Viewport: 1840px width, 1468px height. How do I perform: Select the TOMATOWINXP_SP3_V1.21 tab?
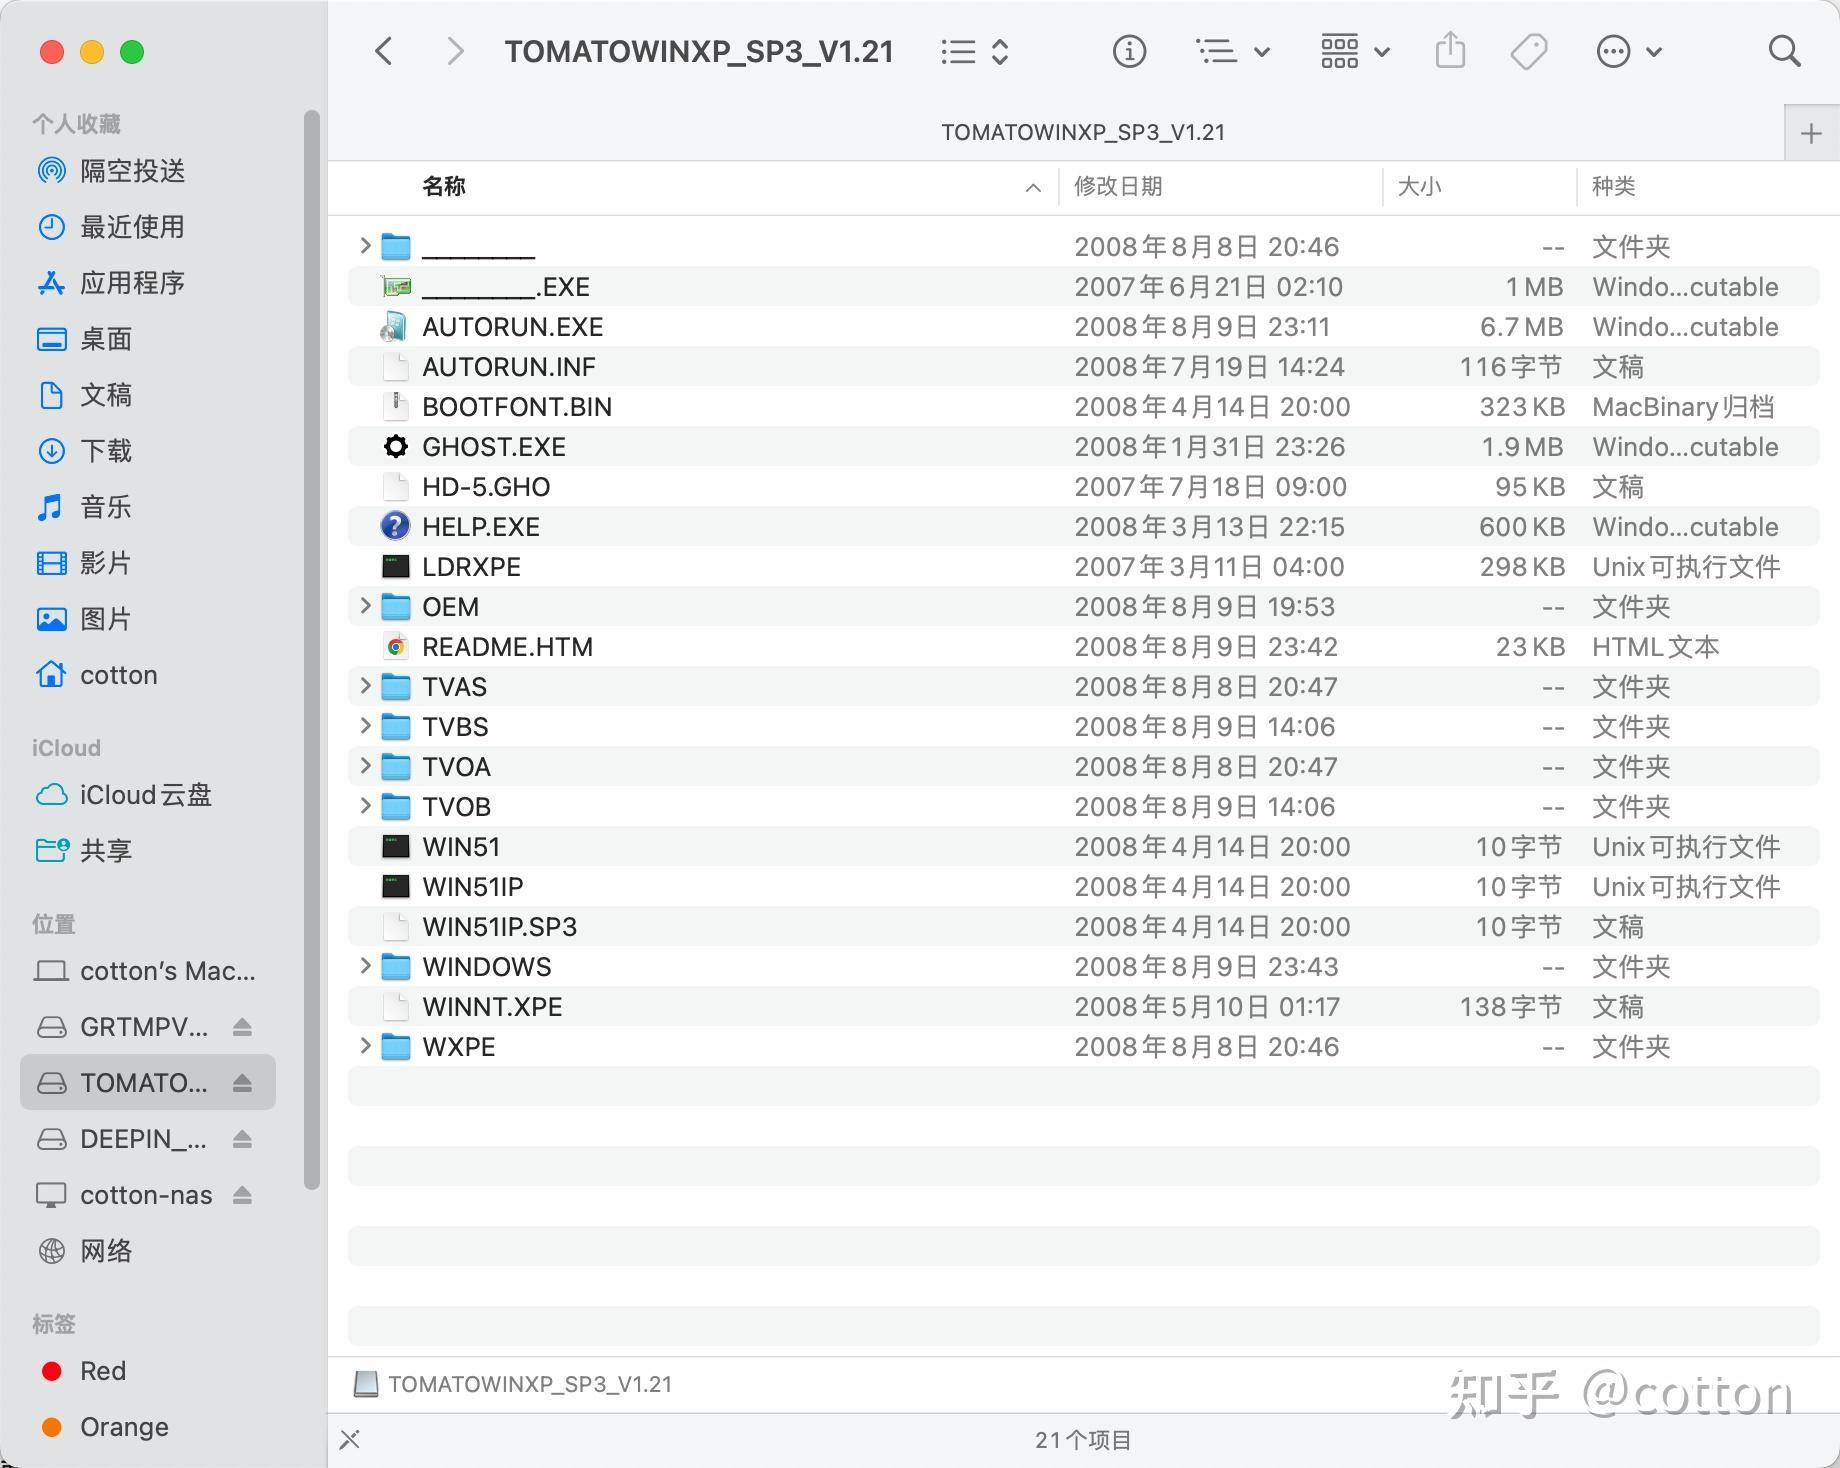click(1083, 132)
